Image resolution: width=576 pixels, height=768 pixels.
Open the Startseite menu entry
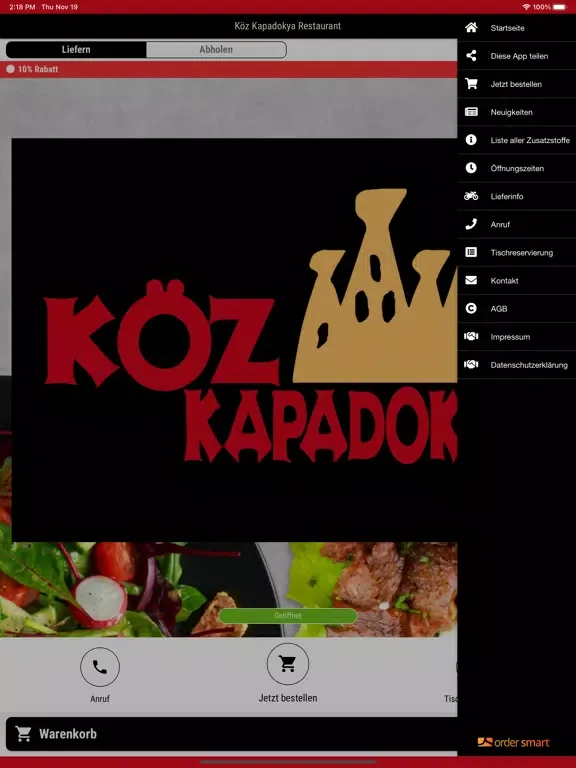(517, 28)
